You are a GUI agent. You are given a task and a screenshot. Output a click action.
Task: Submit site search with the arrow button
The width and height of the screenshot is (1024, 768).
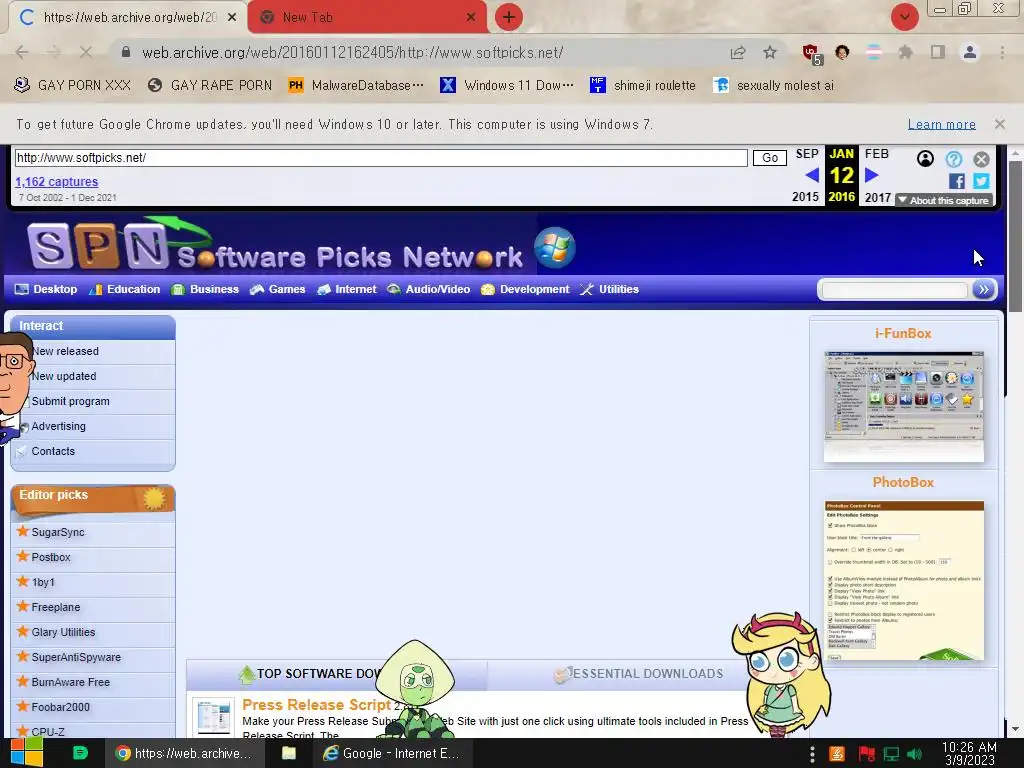983,290
